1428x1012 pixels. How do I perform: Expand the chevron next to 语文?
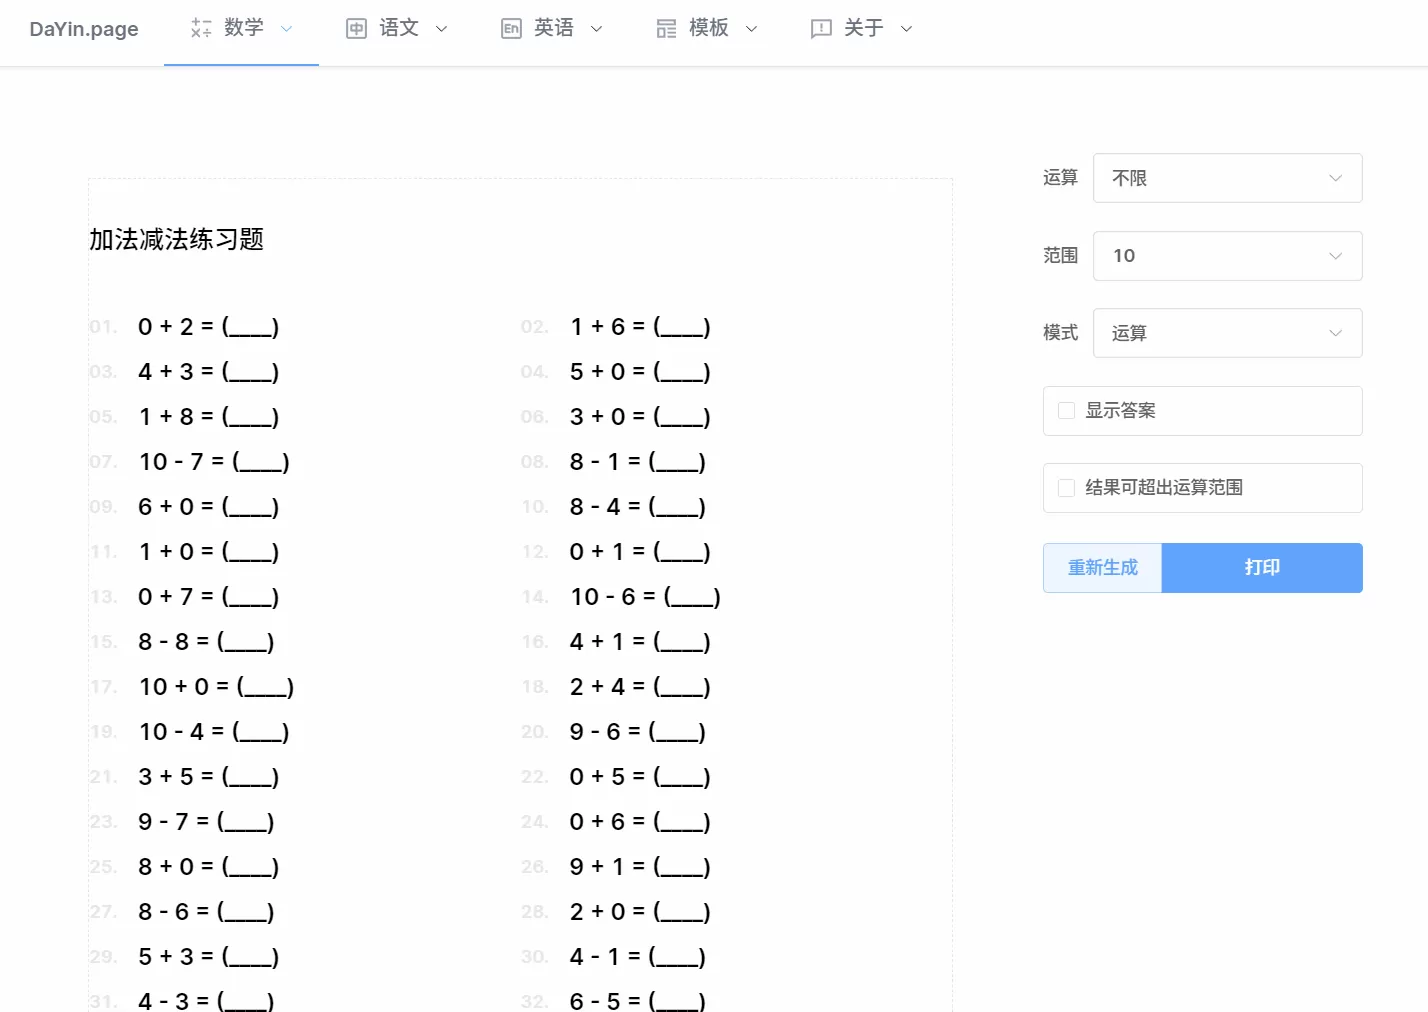tap(442, 28)
